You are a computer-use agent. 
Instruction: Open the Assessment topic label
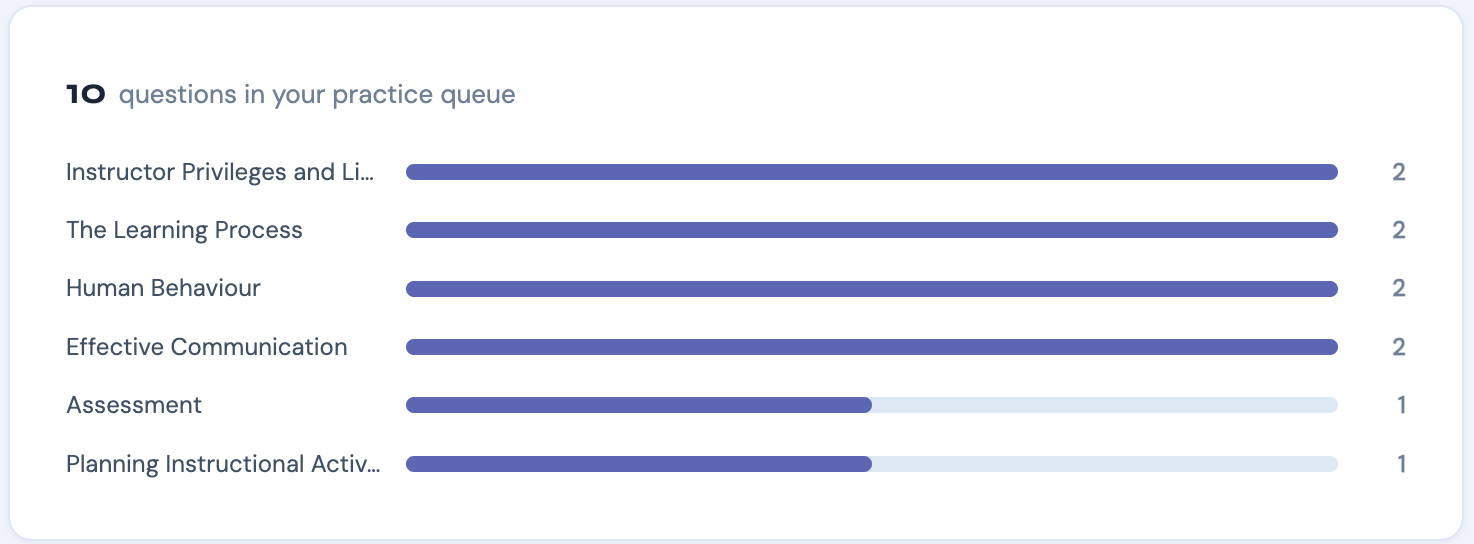134,405
